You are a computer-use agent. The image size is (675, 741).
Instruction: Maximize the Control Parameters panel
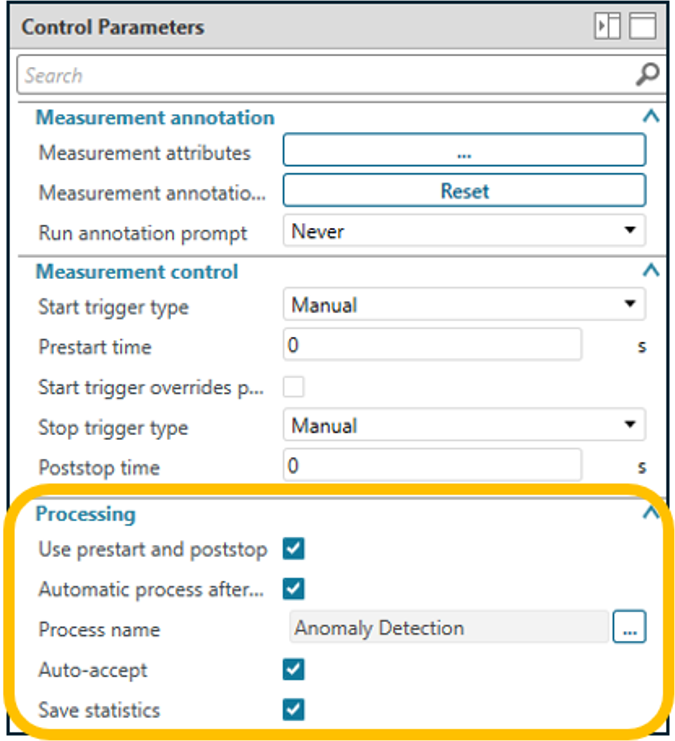coord(642,27)
